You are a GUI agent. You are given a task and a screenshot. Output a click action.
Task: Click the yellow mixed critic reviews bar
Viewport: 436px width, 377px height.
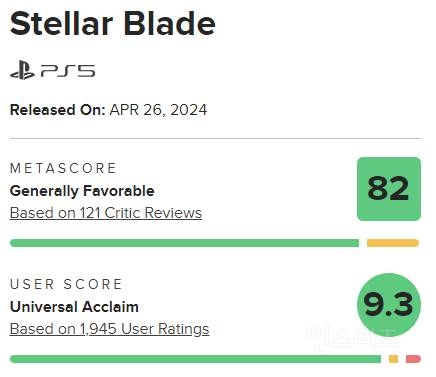click(393, 243)
